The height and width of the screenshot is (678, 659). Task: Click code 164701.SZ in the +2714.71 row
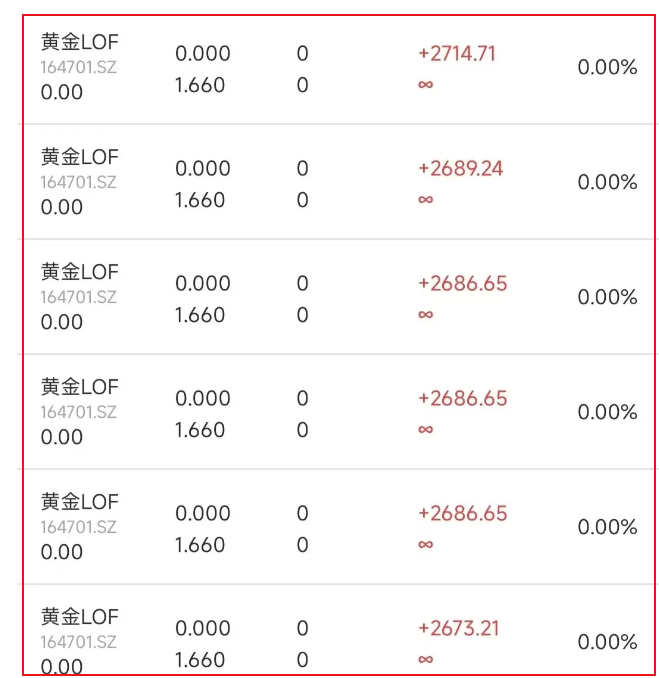[78, 67]
